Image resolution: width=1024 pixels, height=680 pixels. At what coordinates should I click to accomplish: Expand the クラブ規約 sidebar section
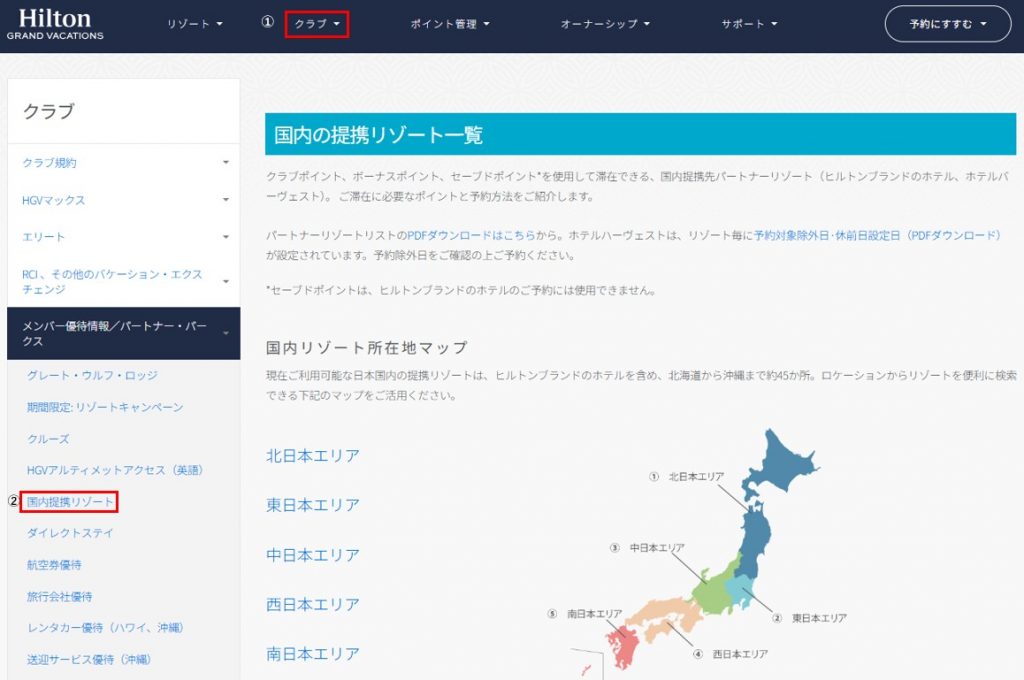[50, 163]
